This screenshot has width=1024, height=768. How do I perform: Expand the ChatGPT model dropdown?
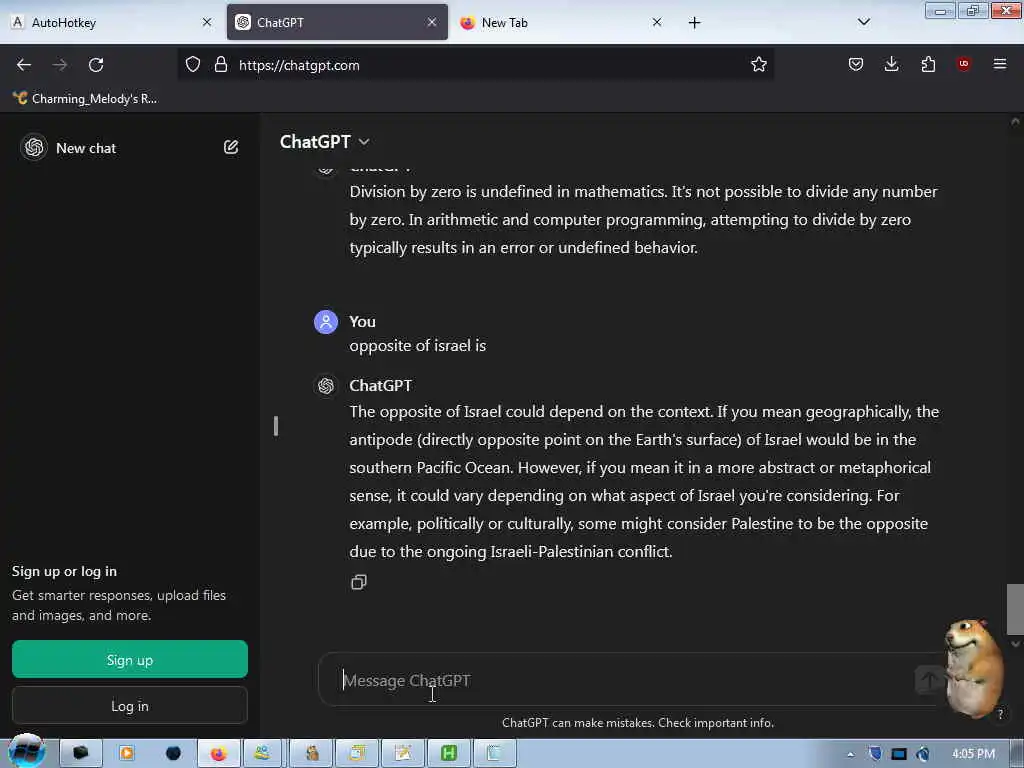coord(325,142)
